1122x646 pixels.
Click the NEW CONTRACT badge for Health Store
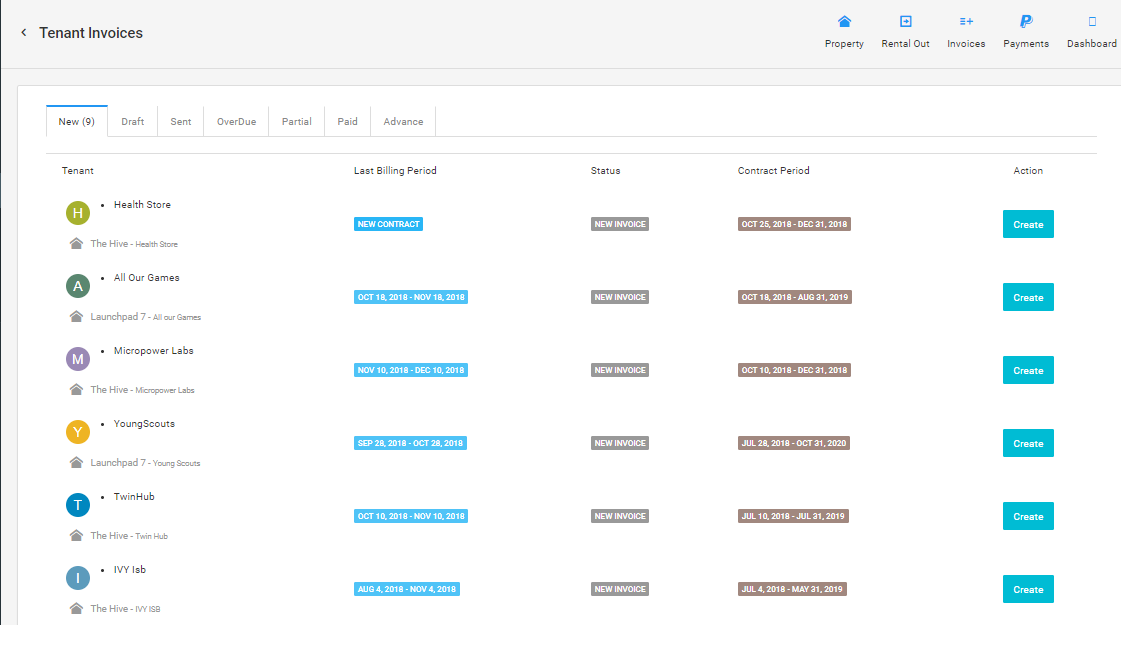(388, 225)
